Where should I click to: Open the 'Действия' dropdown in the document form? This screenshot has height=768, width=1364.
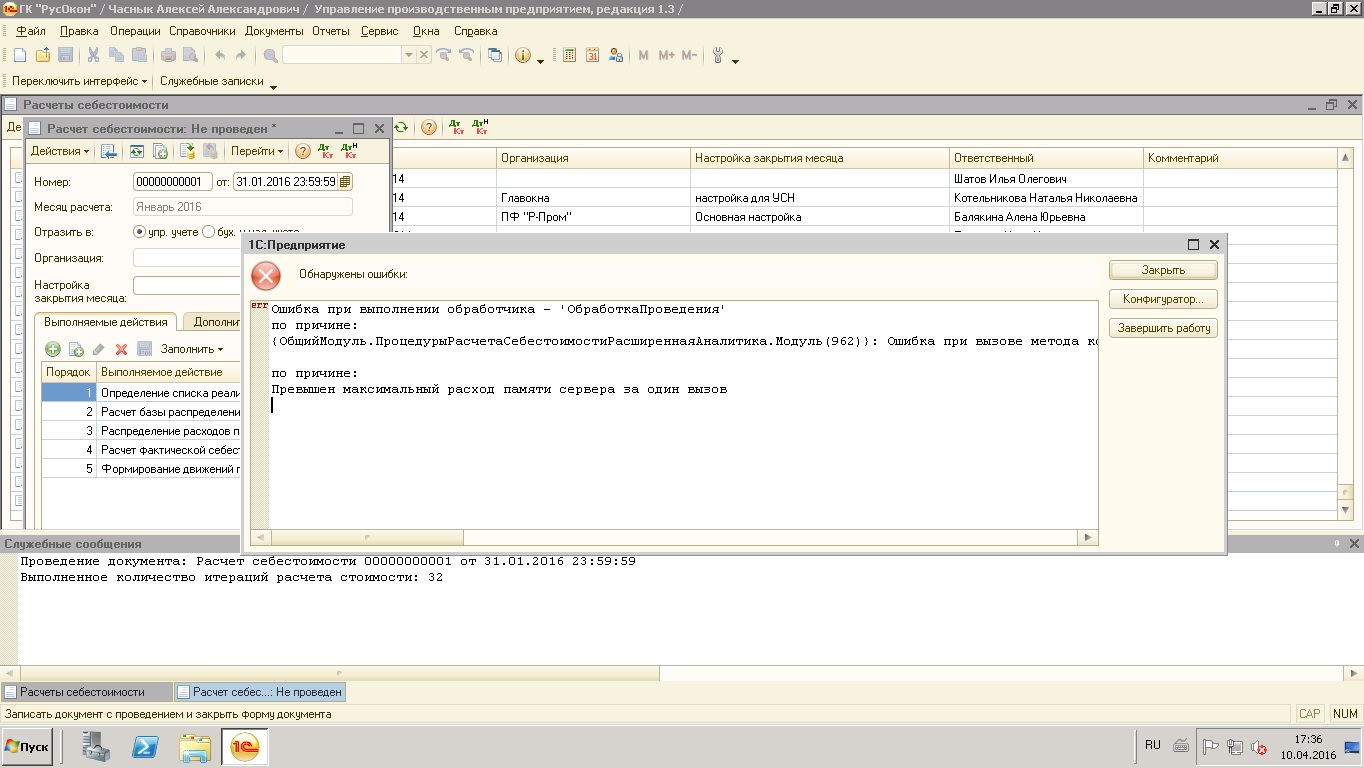coord(59,152)
